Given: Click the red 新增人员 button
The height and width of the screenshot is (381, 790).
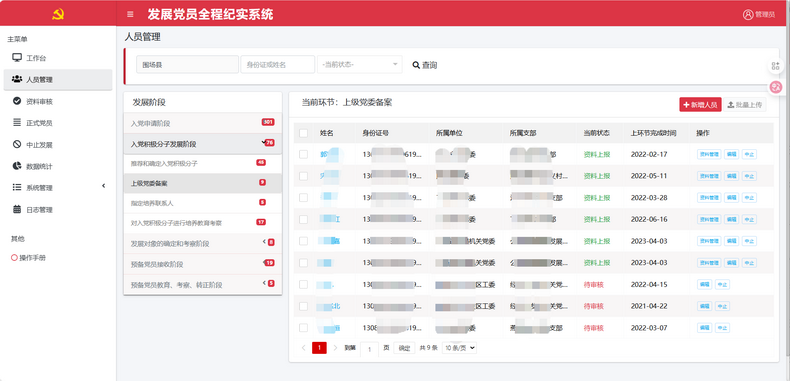Looking at the screenshot, I should point(700,105).
